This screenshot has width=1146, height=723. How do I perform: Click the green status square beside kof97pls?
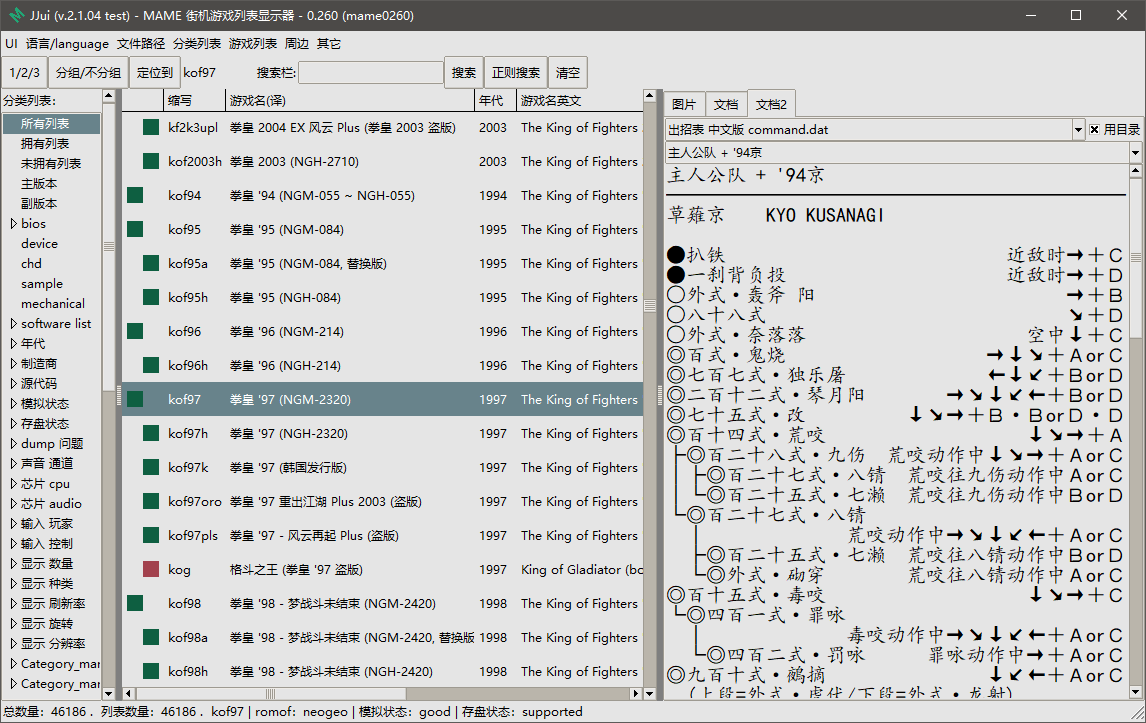tap(151, 535)
